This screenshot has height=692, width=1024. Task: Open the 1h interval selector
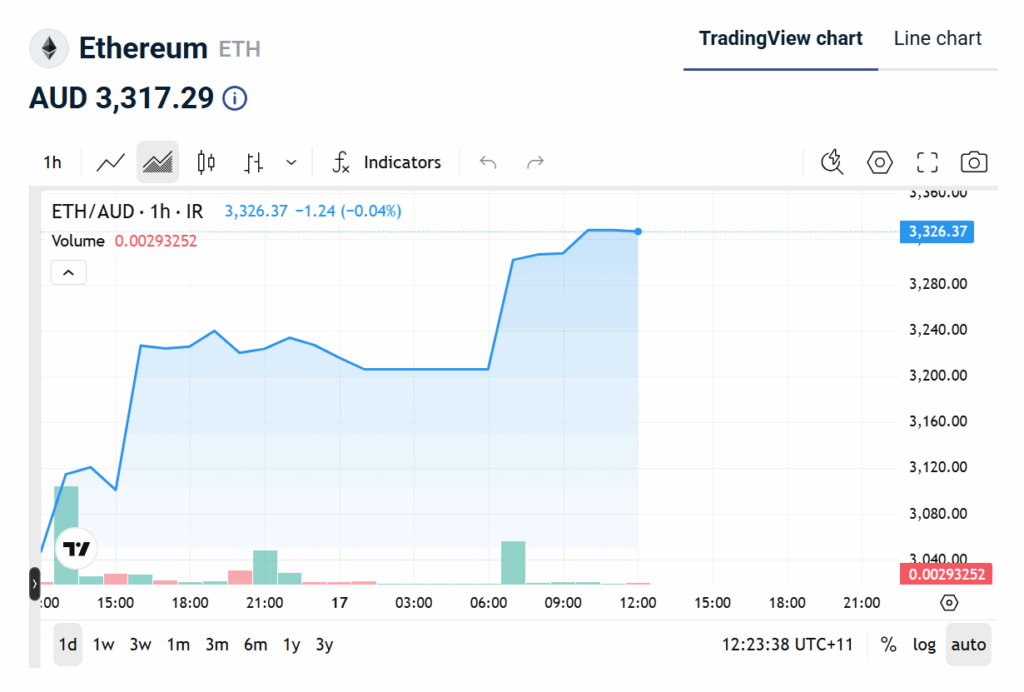point(52,161)
